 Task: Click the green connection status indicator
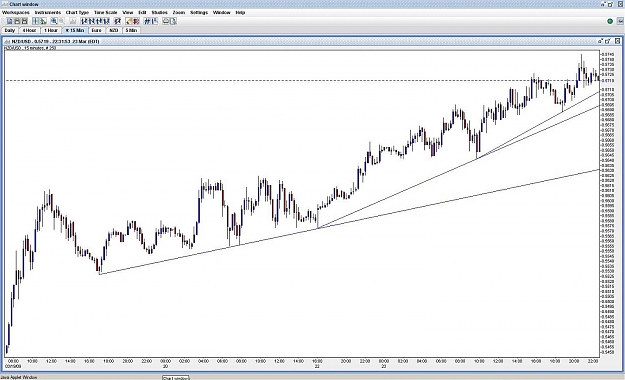610,21
